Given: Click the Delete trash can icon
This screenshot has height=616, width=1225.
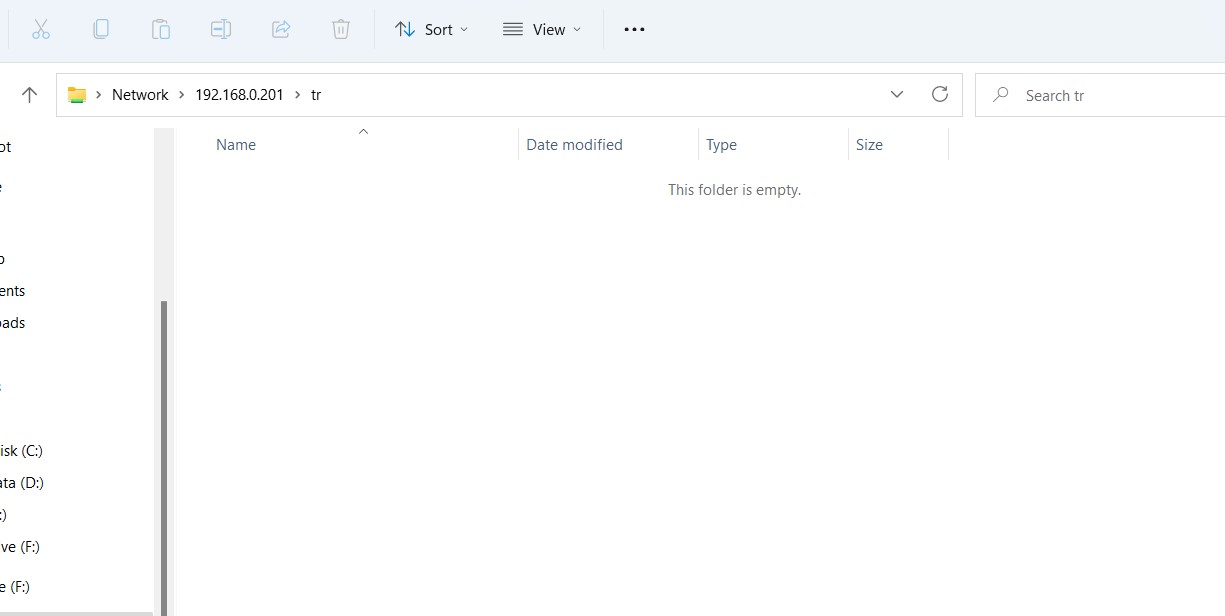Looking at the screenshot, I should pos(341,30).
